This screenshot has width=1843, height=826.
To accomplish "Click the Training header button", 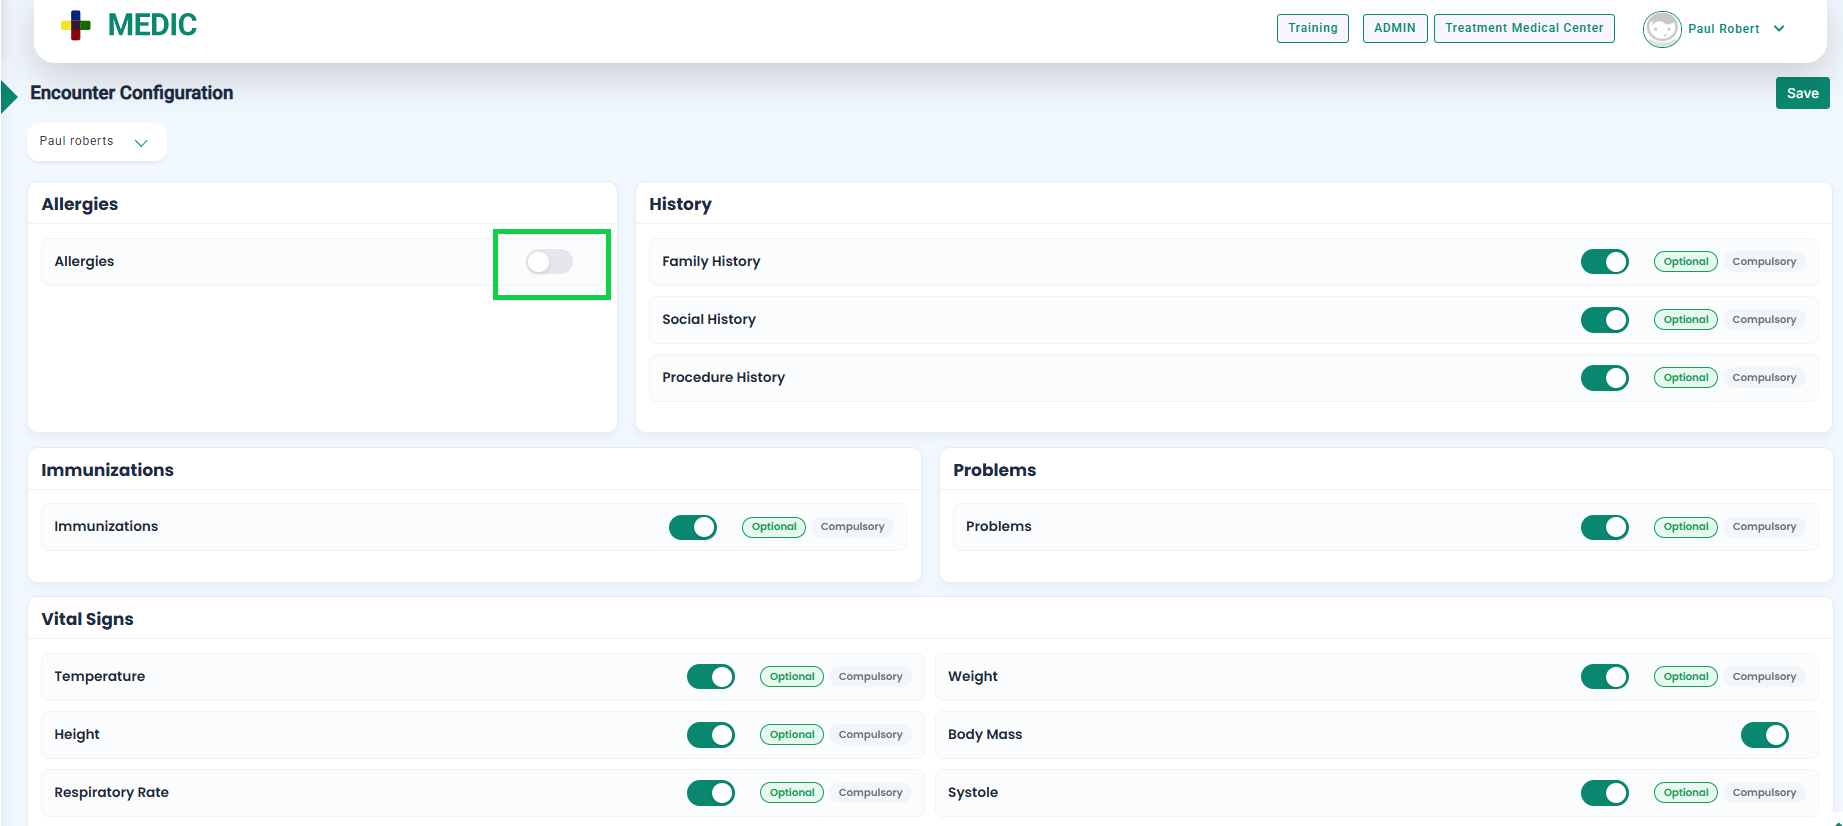I will 1312,28.
